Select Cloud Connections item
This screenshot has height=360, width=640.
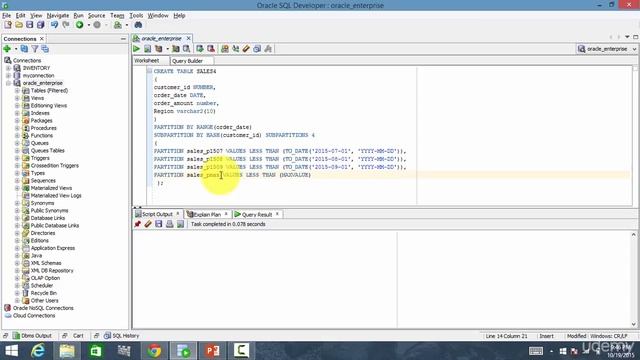pos(34,316)
